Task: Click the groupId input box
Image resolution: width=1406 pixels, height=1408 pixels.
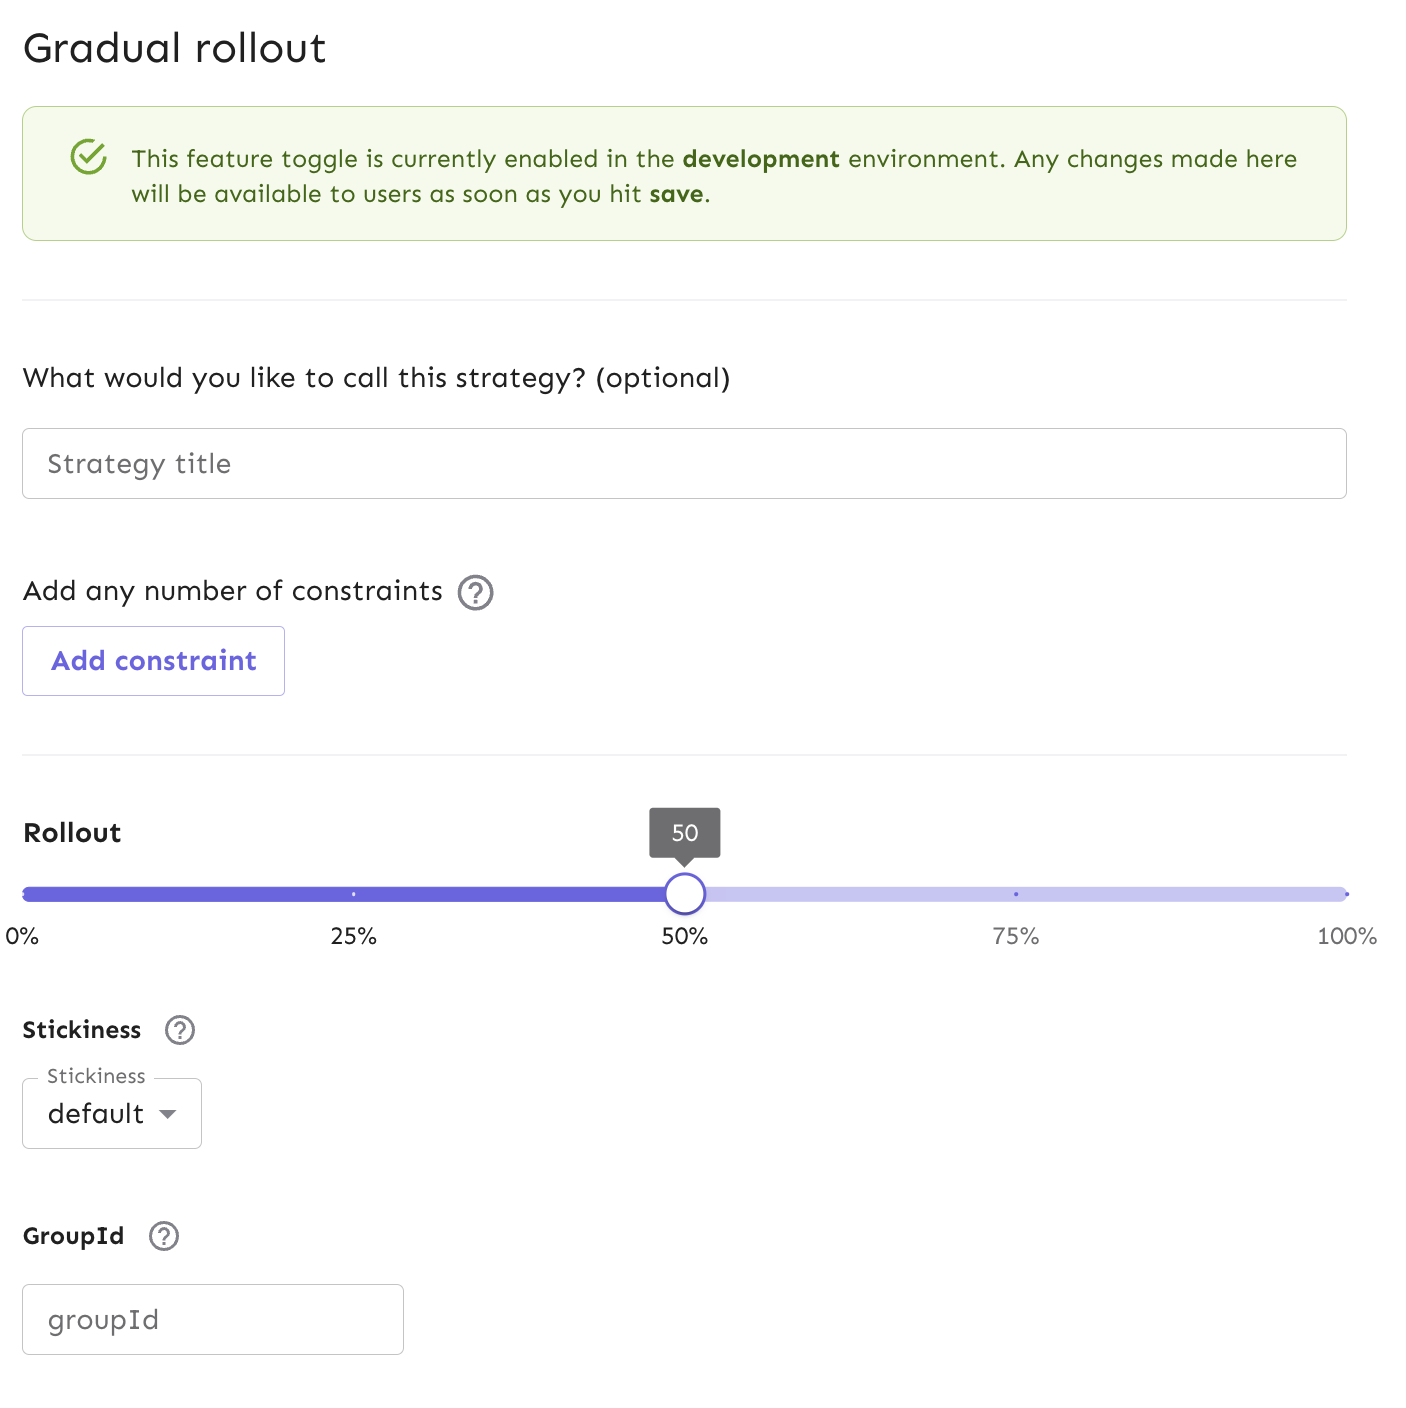Action: coord(212,1319)
